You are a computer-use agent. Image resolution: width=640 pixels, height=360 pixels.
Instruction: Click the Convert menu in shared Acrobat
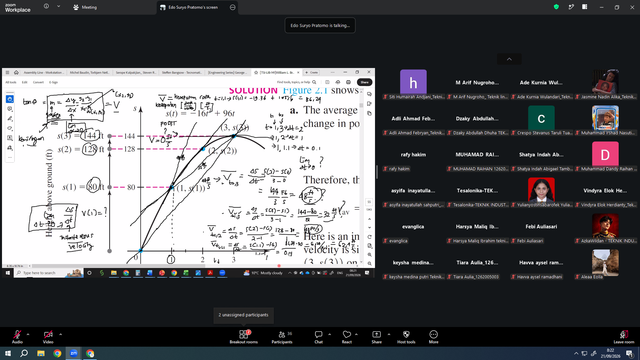tap(38, 82)
